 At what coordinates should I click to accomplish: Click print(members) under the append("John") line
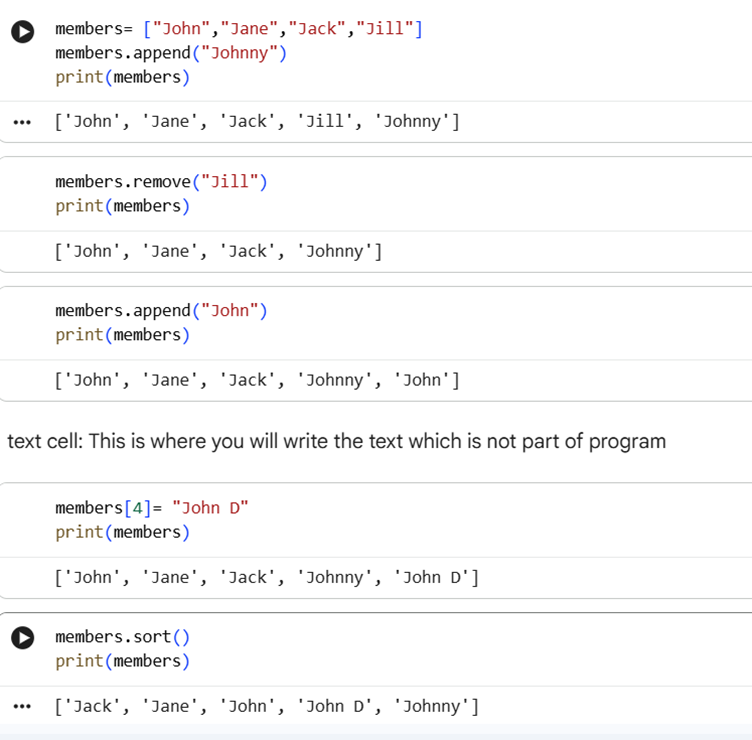(x=122, y=334)
